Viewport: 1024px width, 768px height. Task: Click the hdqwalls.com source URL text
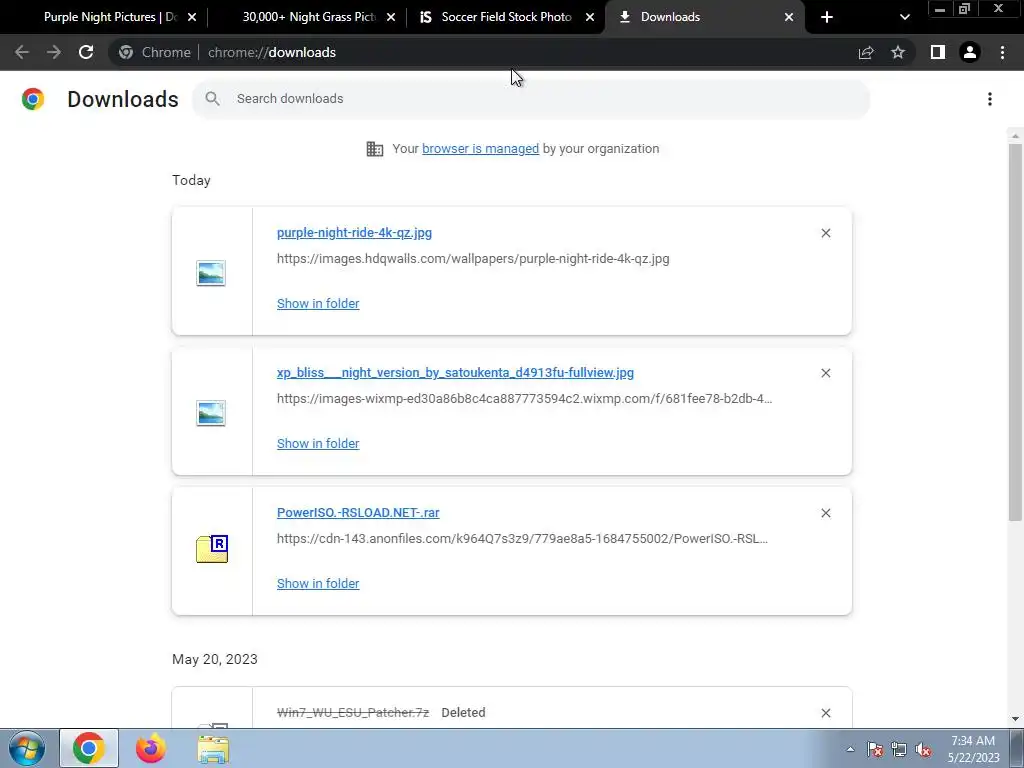[473, 259]
